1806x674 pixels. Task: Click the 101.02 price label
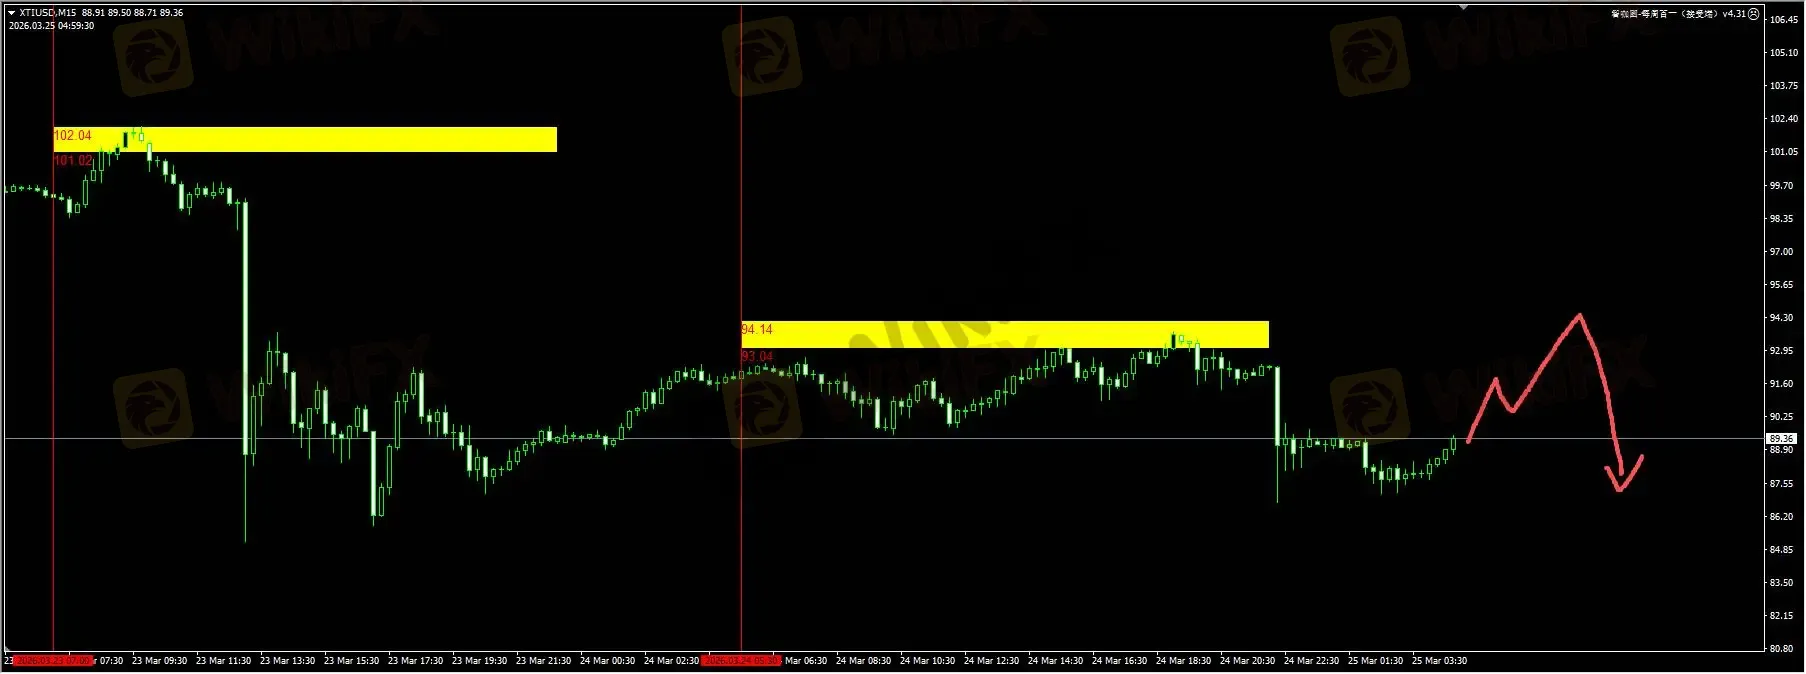[x=72, y=160]
